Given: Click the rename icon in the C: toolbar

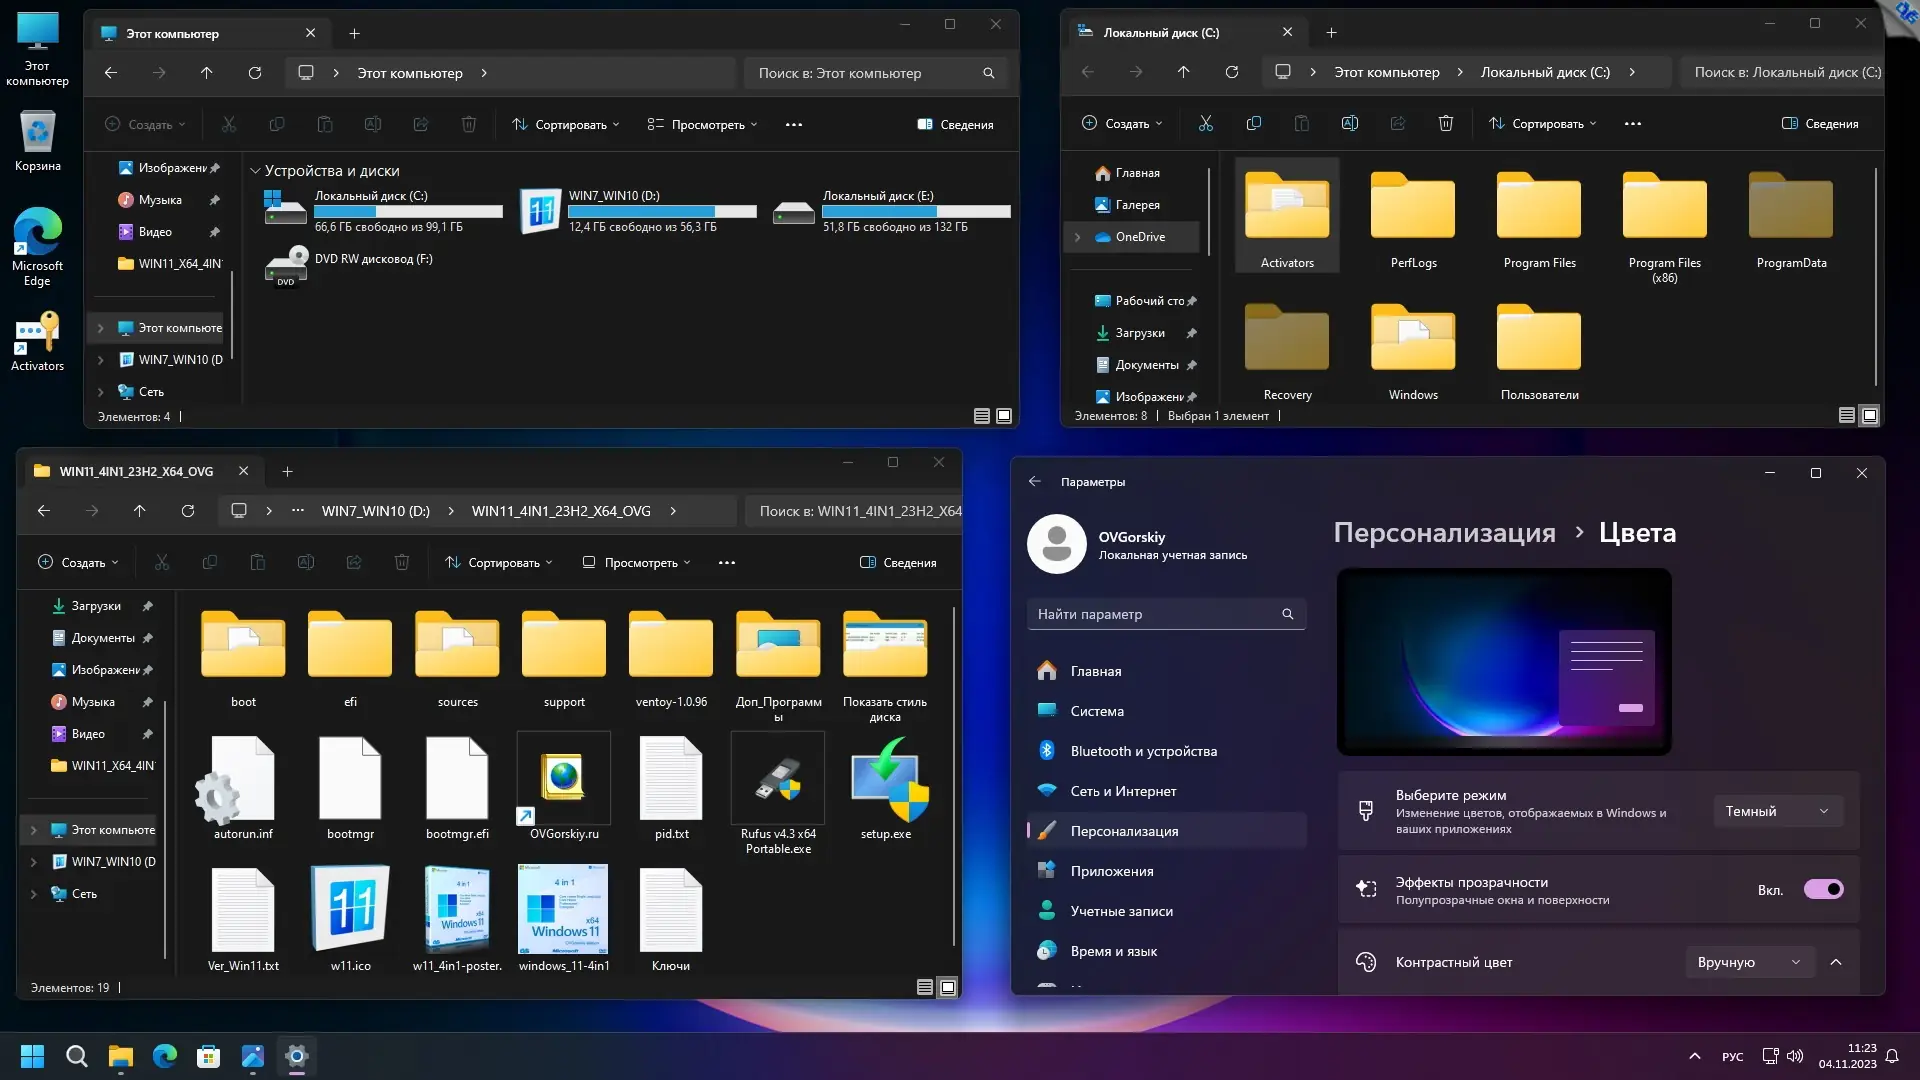Looking at the screenshot, I should click(x=1349, y=123).
